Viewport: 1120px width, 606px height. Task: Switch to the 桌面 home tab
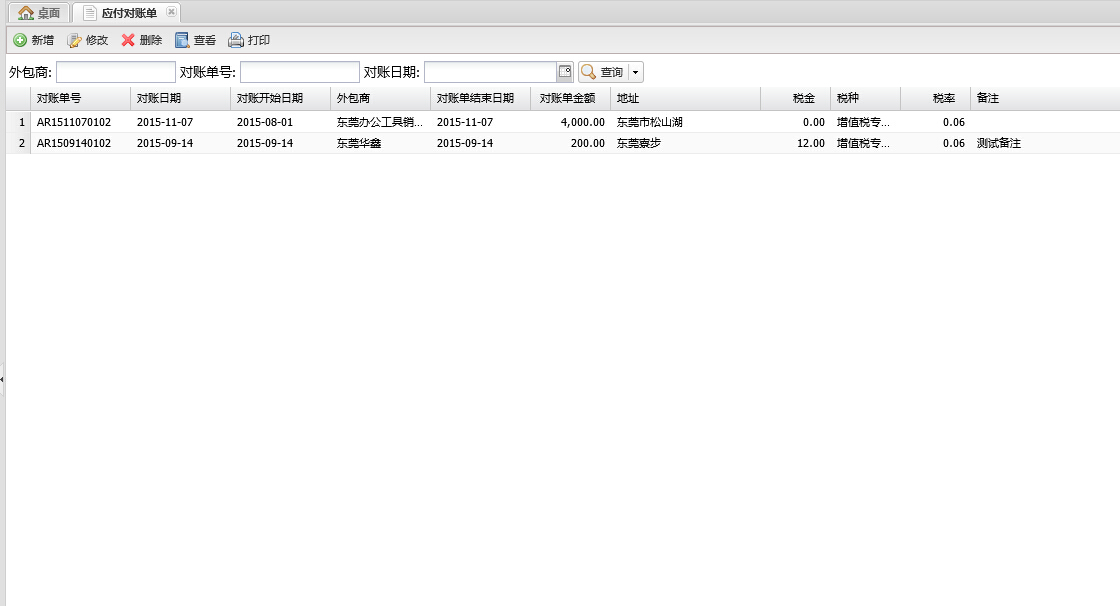[x=39, y=13]
